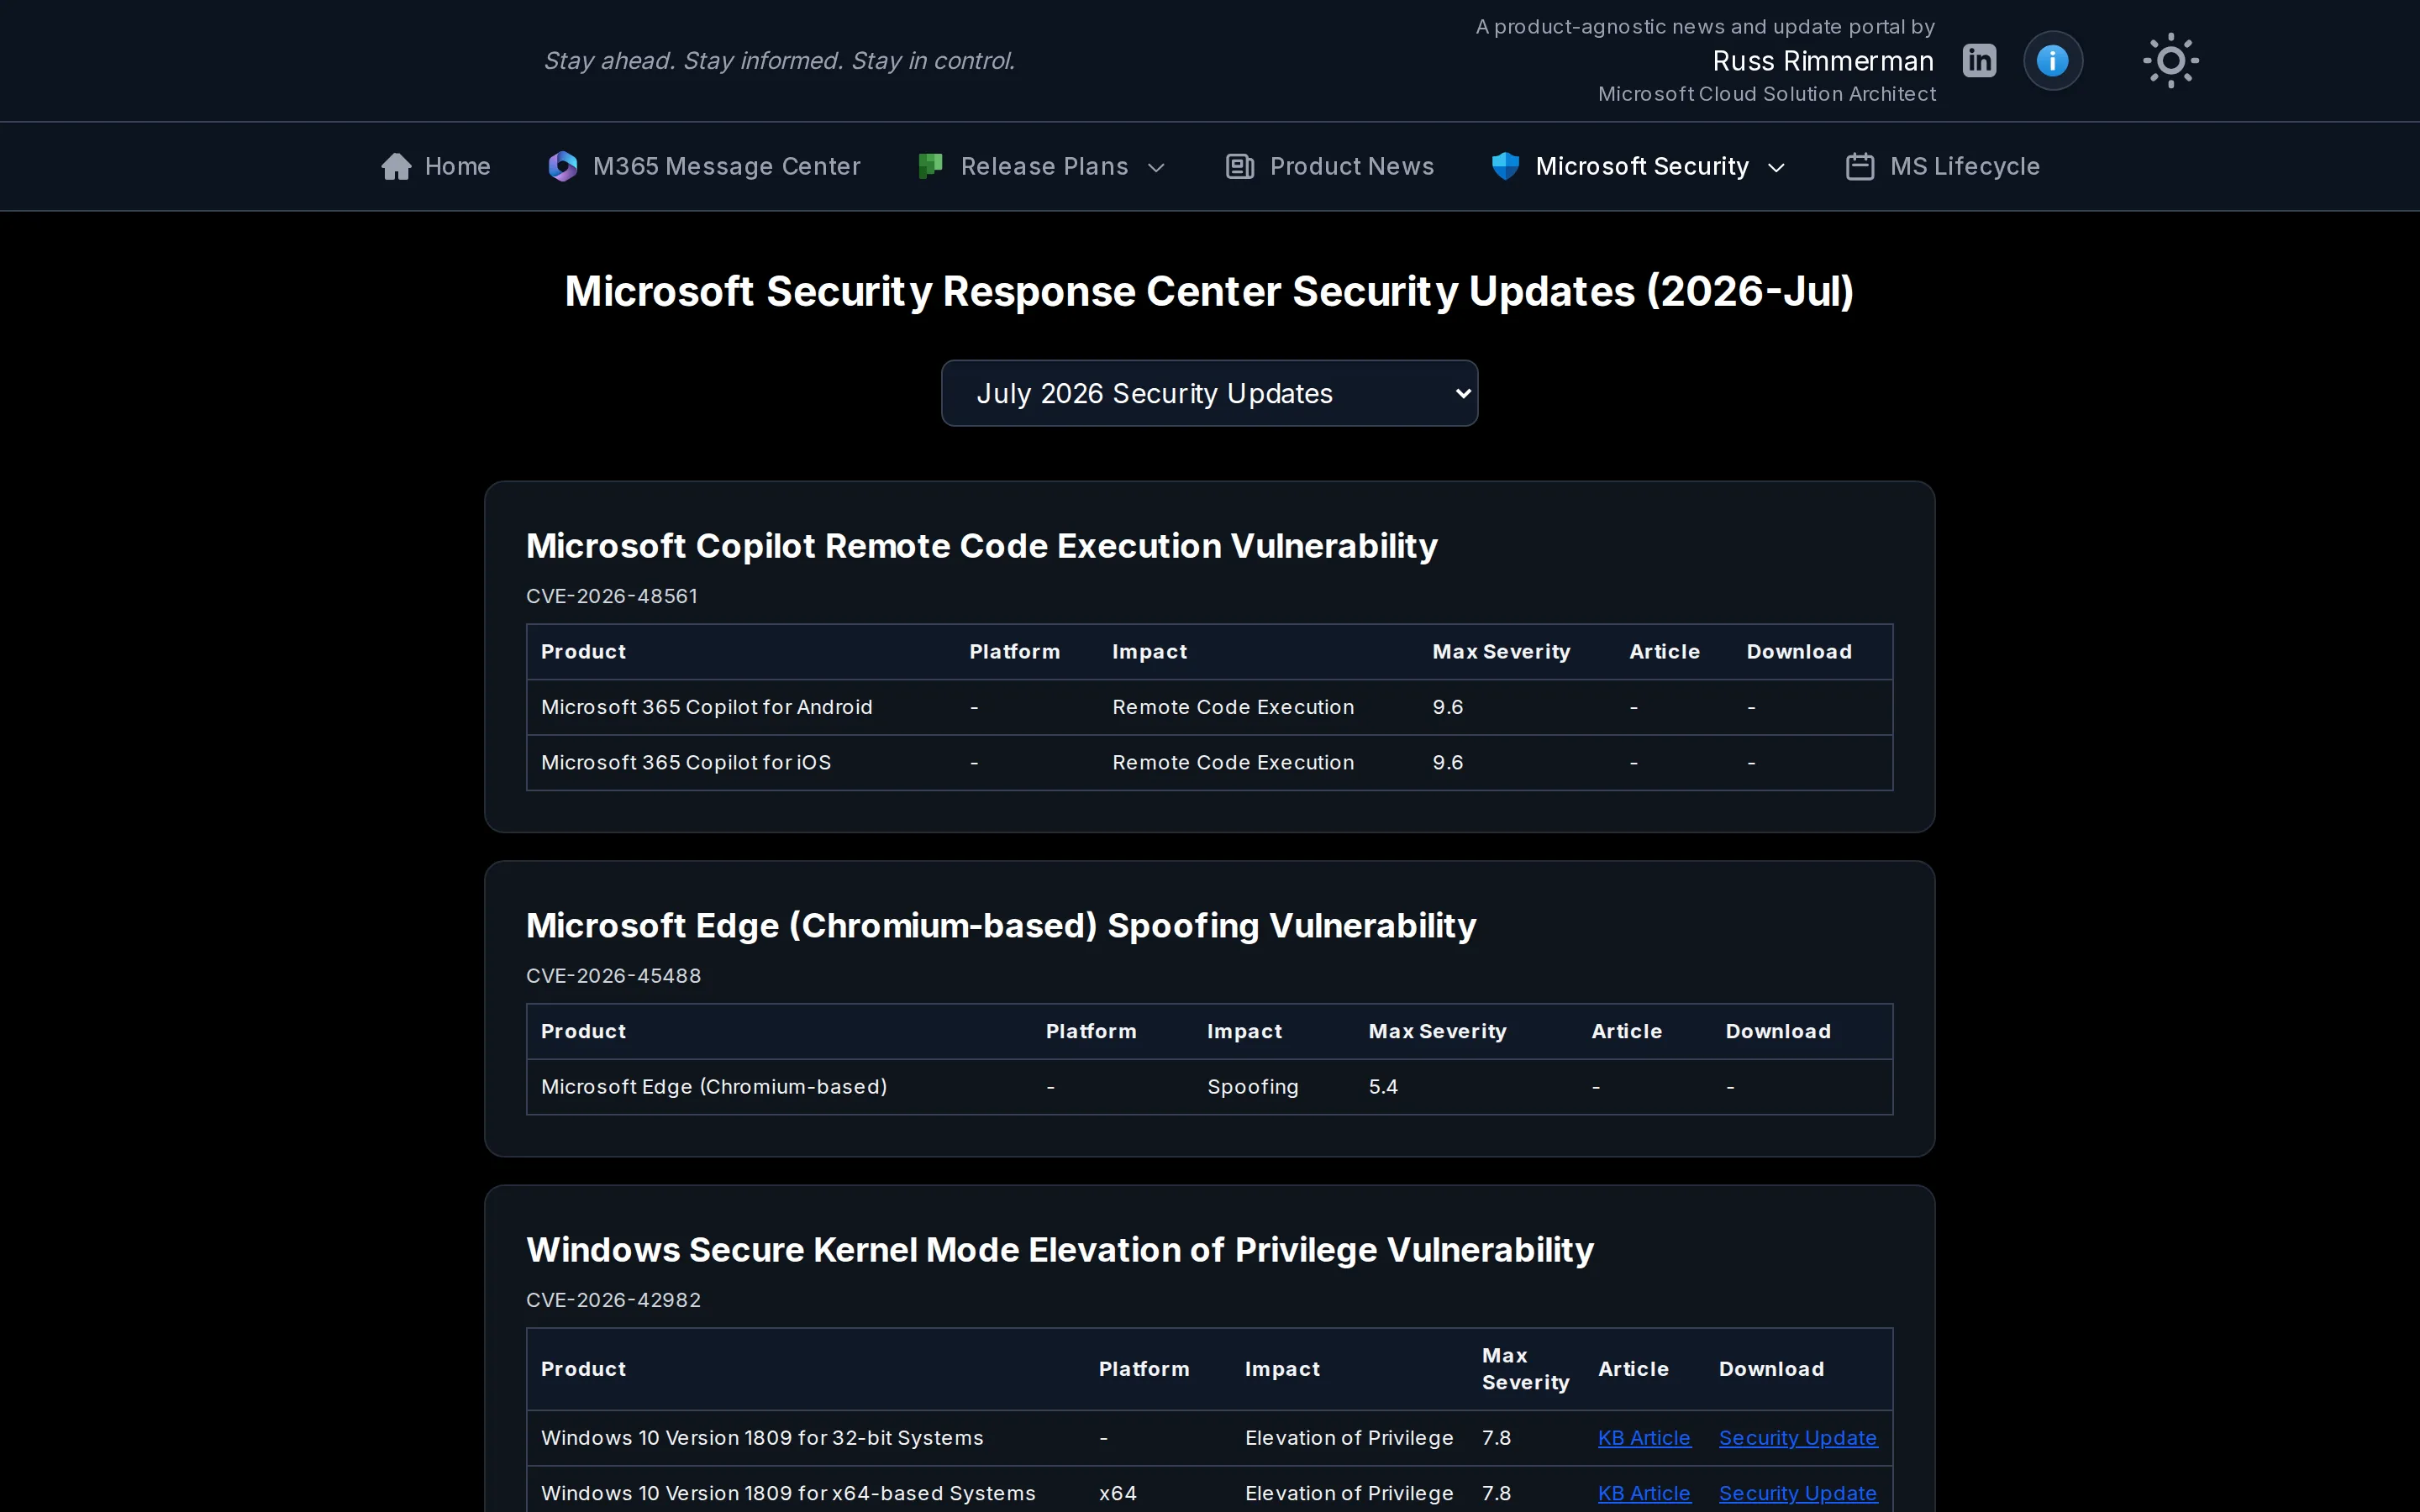
Task: Open the July 2026 Security Updates dropdown
Action: (x=1209, y=393)
